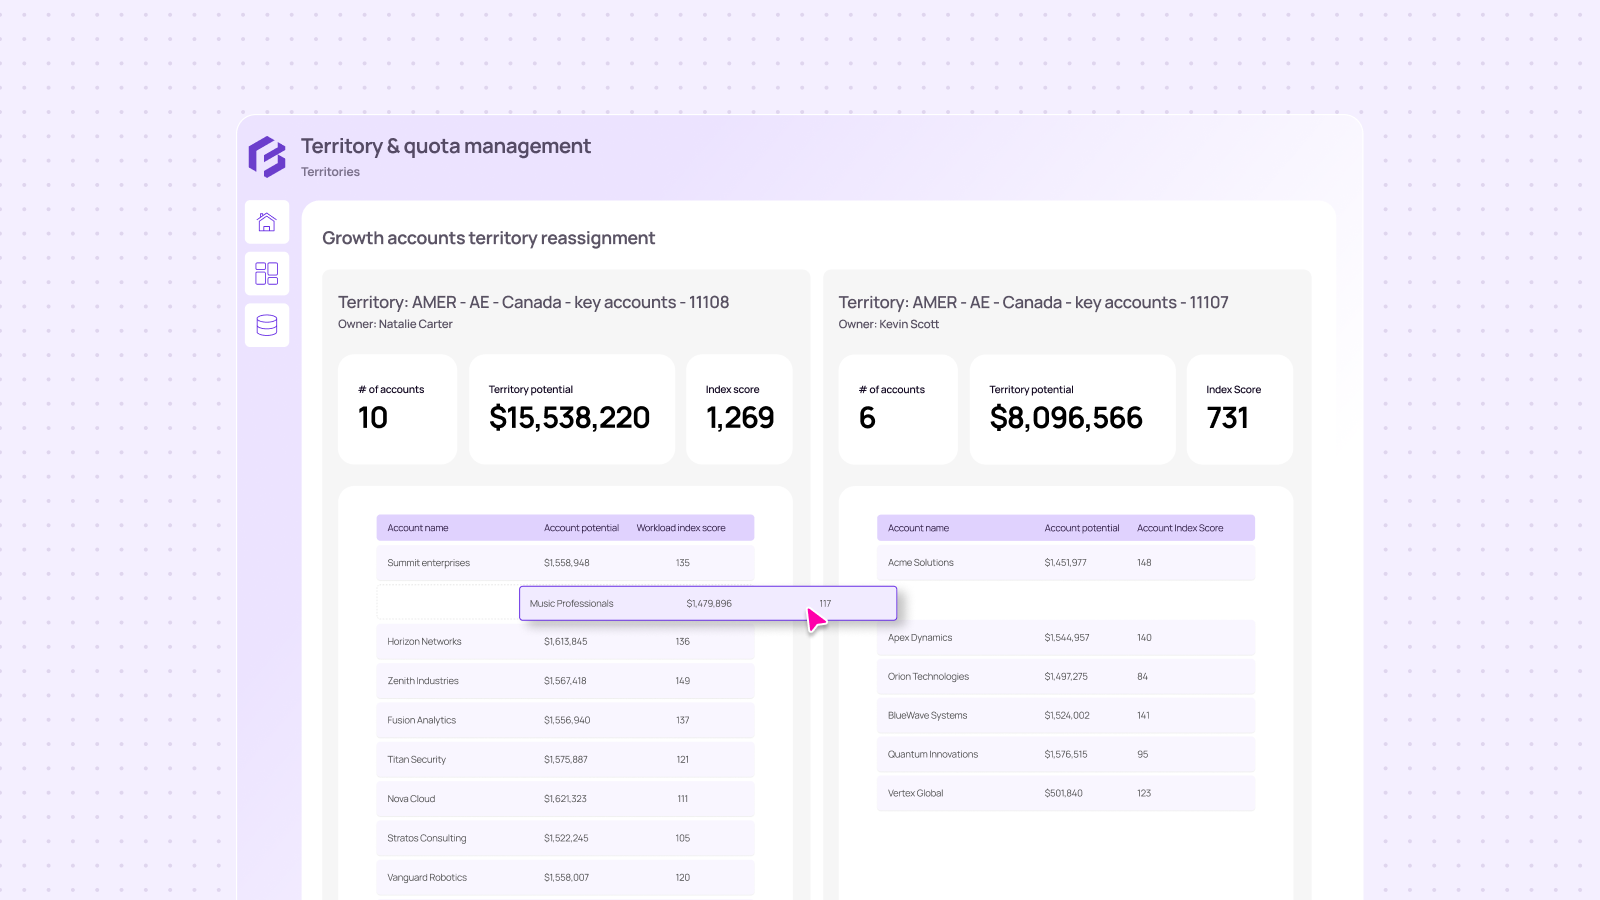The image size is (1600, 900).
Task: Click the Territories breadcrumb link
Action: pyautogui.click(x=330, y=172)
